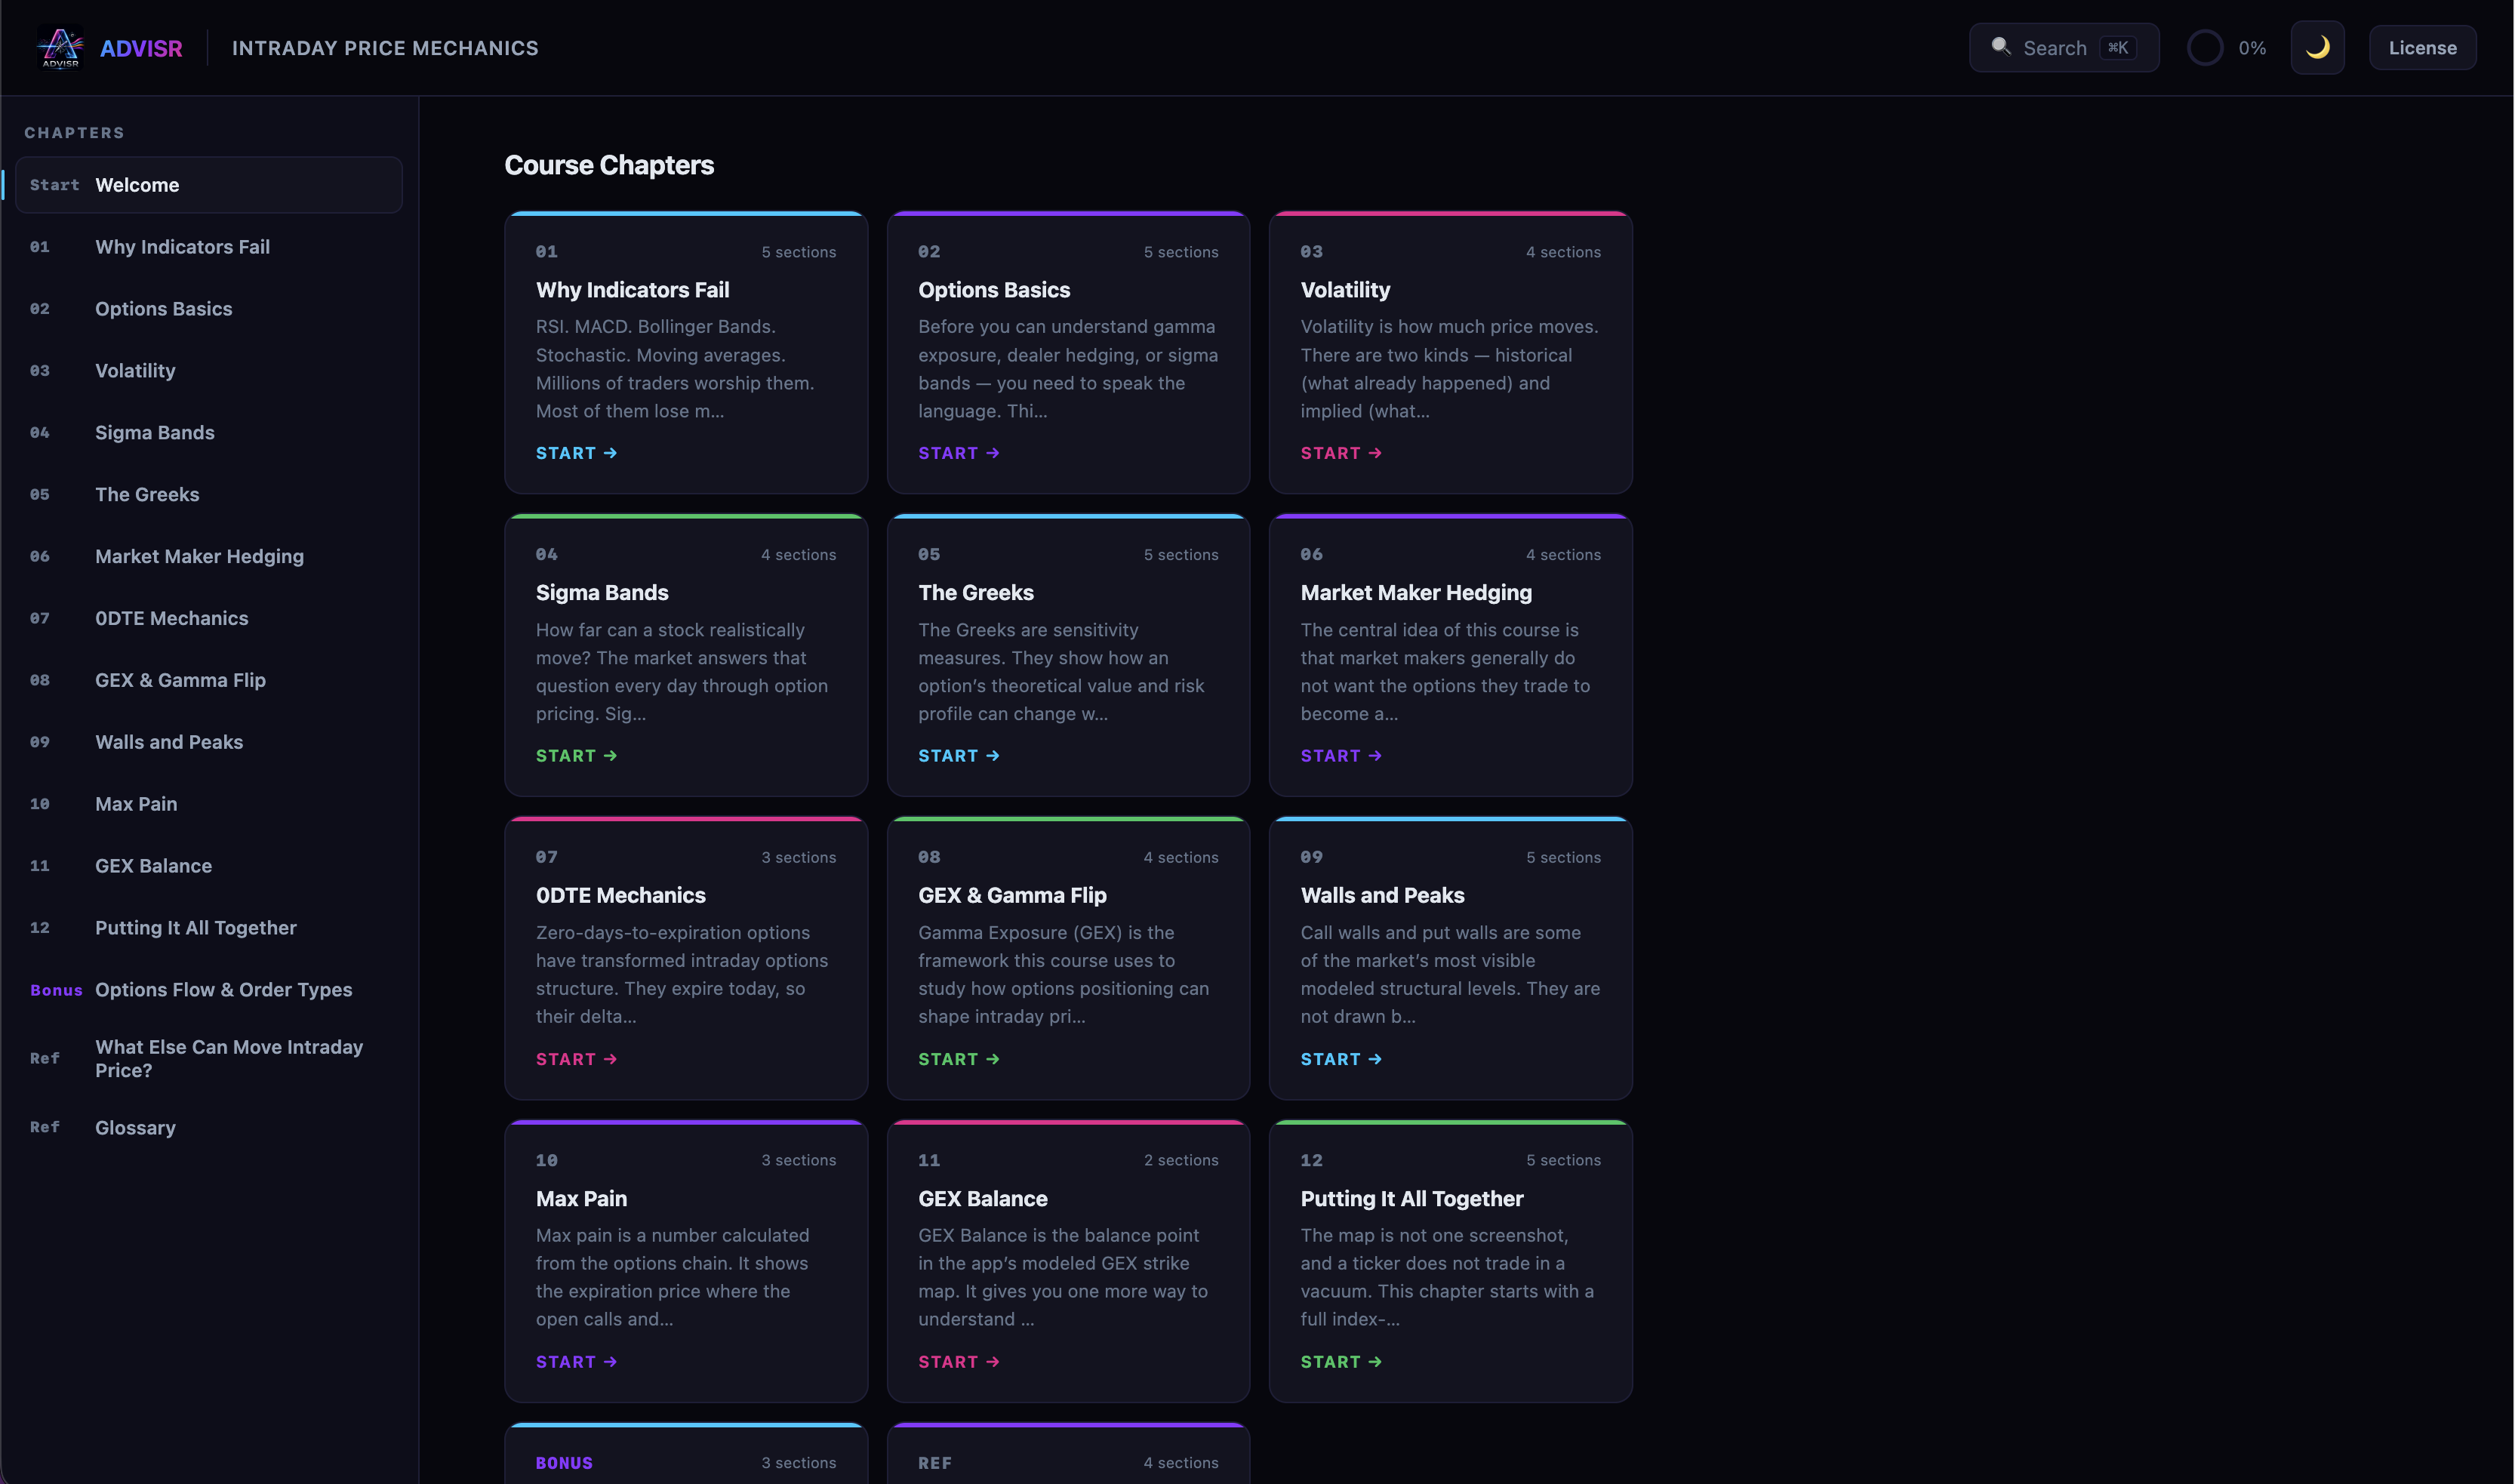Start the Why Indicators Fail chapter card
This screenshot has height=1484, width=2515.
[576, 454]
